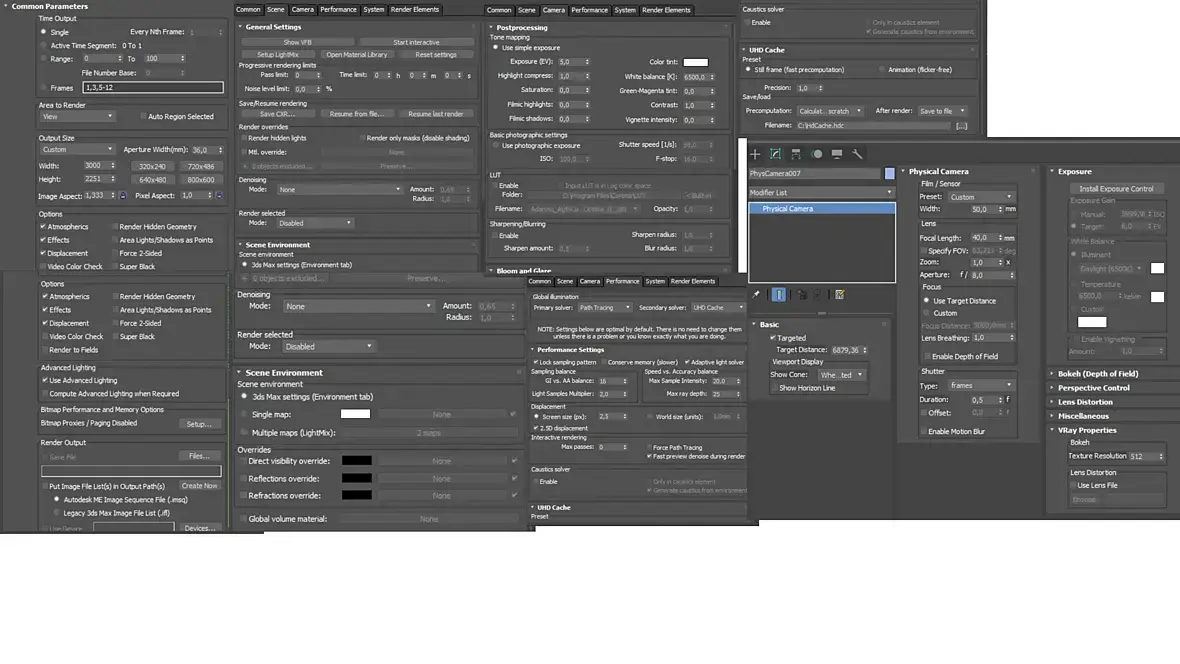1180x664 pixels.
Task: Open the Create tab plus icon in command panel
Action: (x=755, y=154)
